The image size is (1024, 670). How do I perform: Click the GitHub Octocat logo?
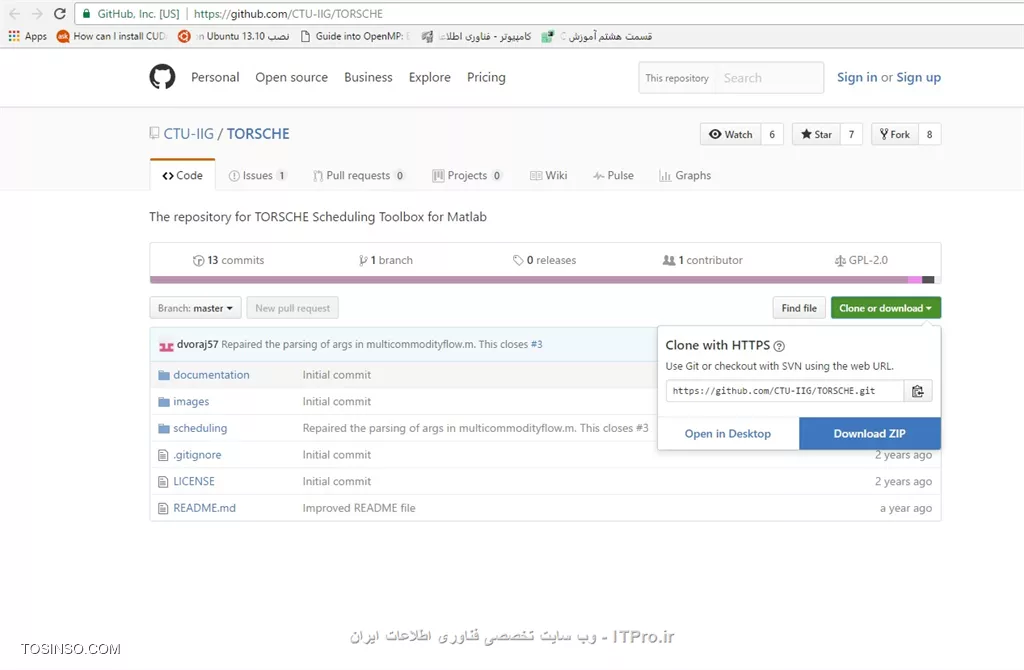(x=162, y=77)
